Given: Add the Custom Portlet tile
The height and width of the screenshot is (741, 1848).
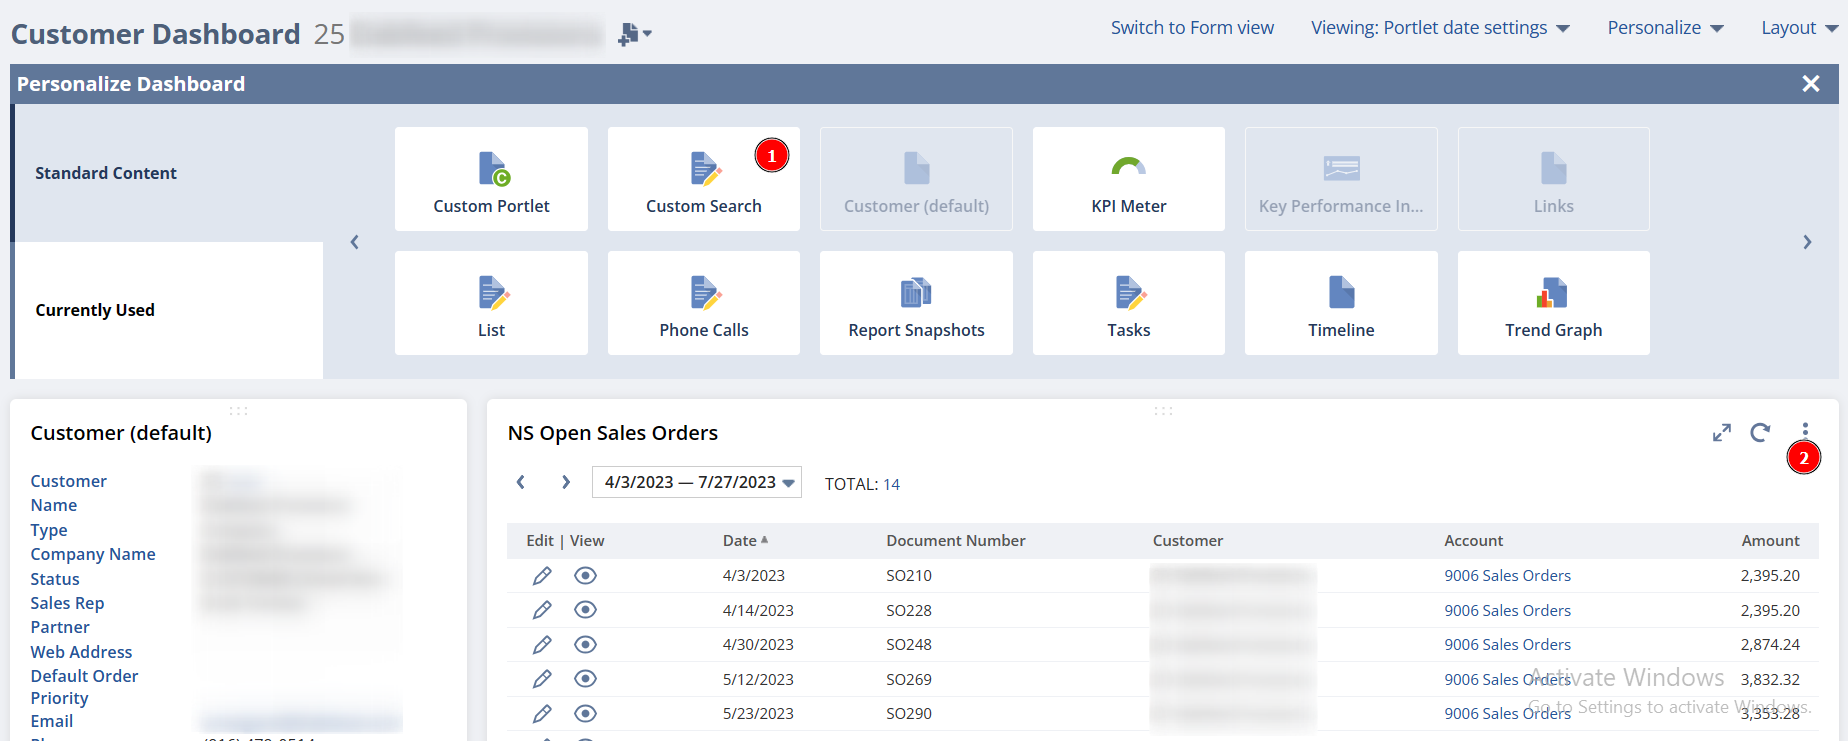Looking at the screenshot, I should point(491,179).
